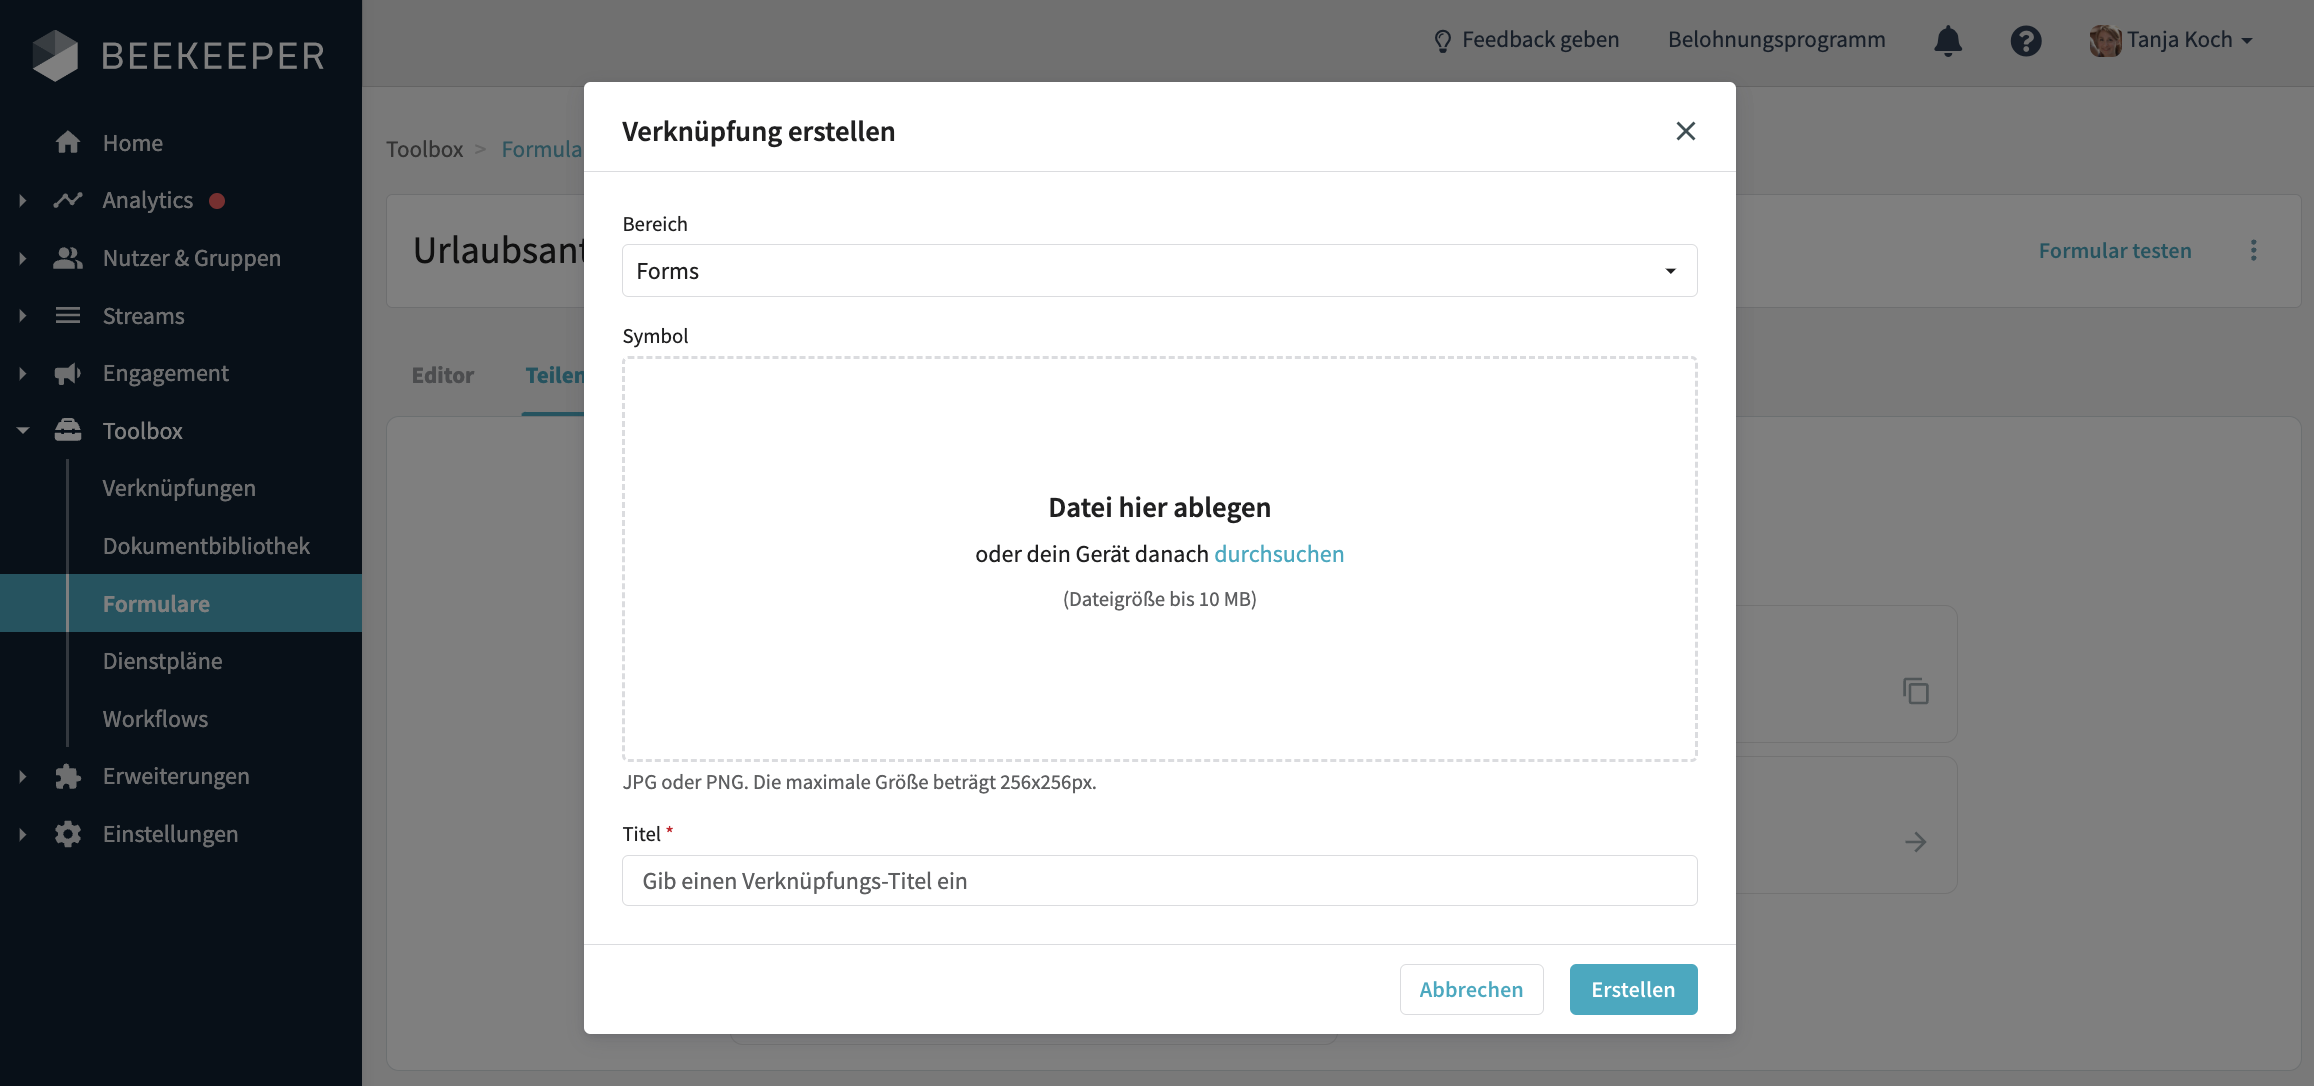Click inside the Verknüpfungs-Titel input field

point(1159,880)
